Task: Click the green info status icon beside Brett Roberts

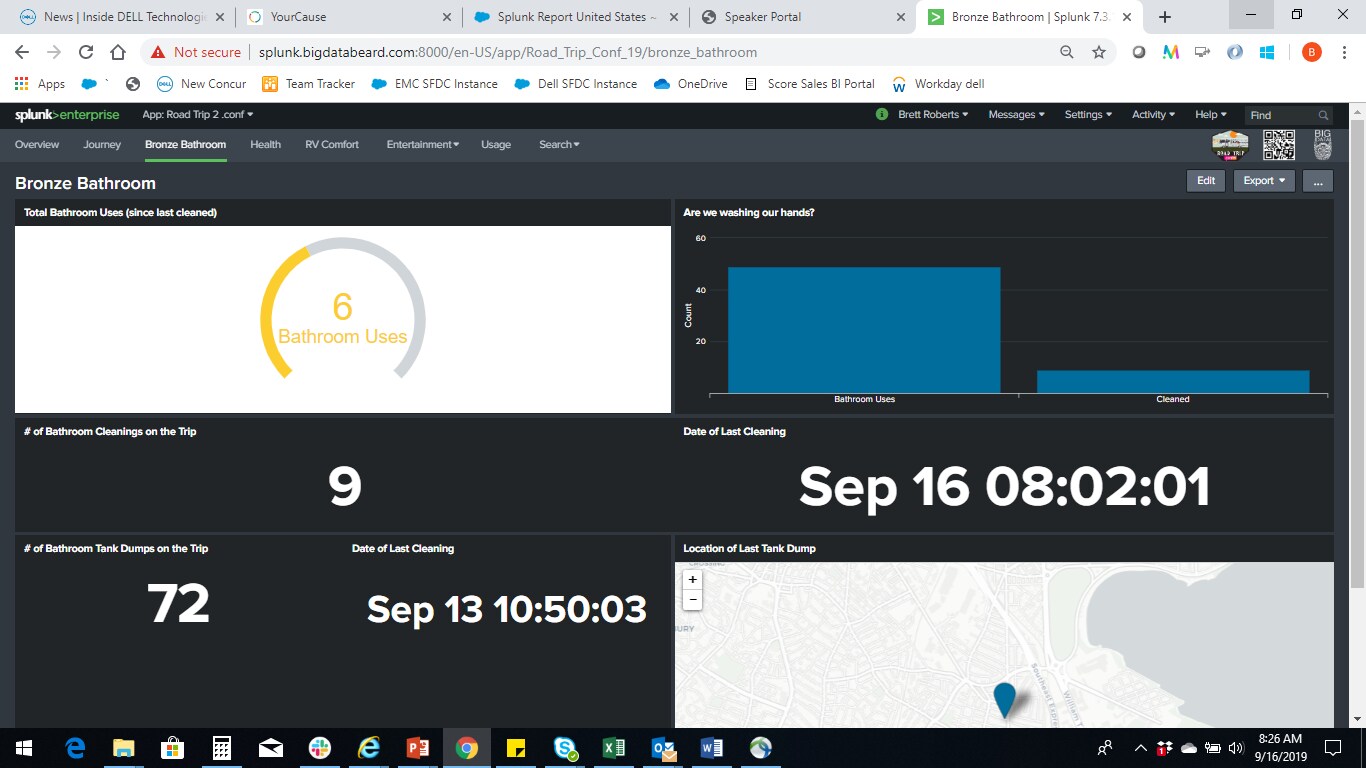Action: click(882, 114)
